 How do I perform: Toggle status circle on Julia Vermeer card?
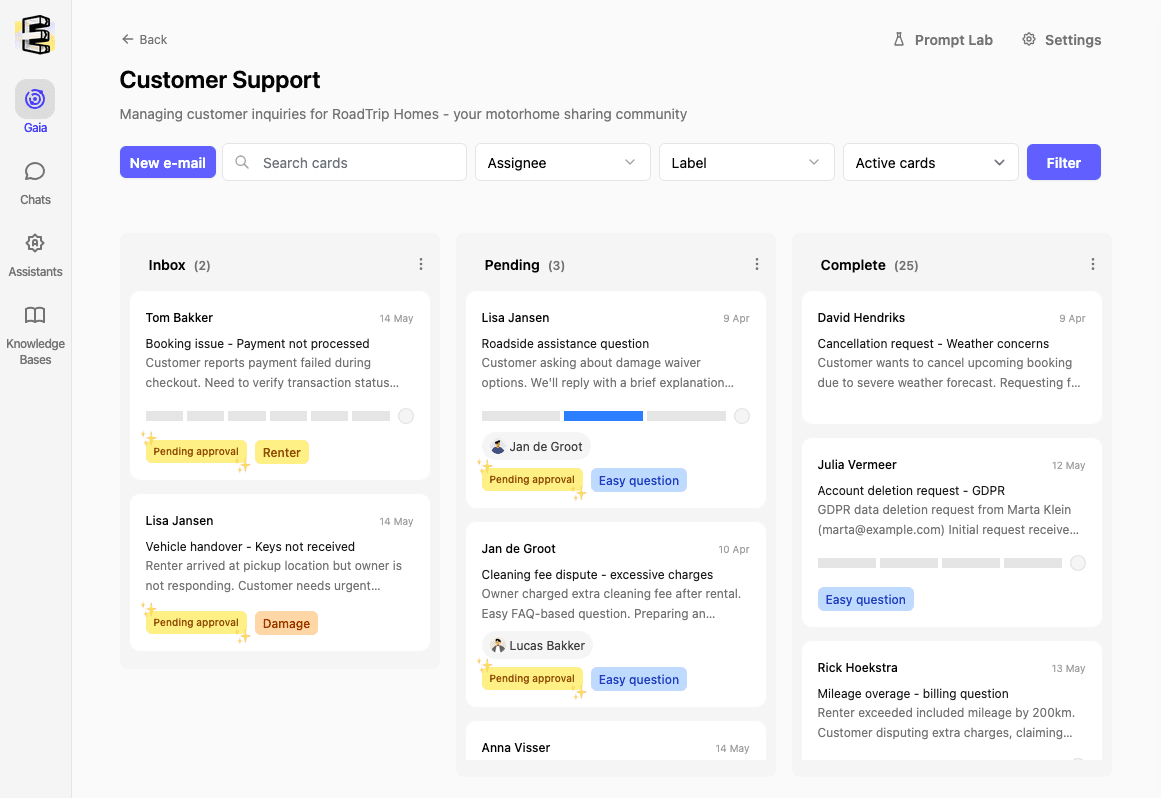click(1078, 563)
